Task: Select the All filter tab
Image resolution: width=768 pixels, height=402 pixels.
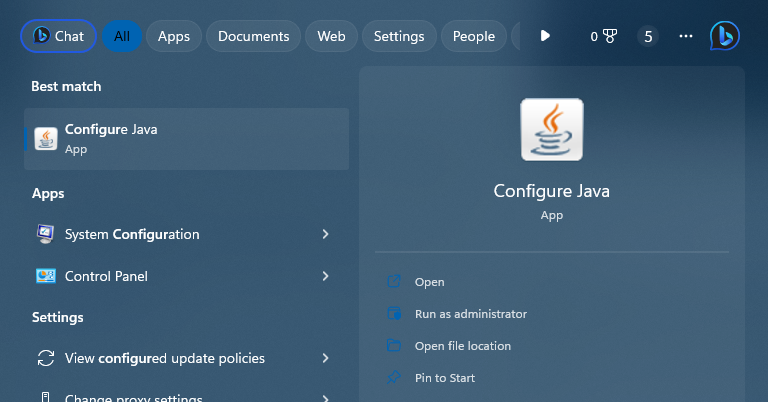Action: 122,36
